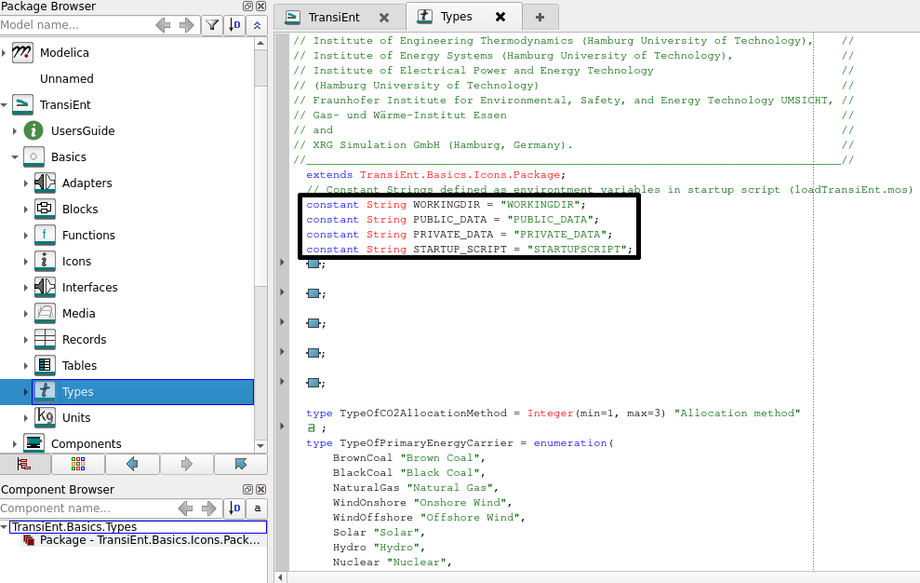Click the blue left arrow below Package Browser
The width and height of the screenshot is (920, 583).
click(x=133, y=465)
